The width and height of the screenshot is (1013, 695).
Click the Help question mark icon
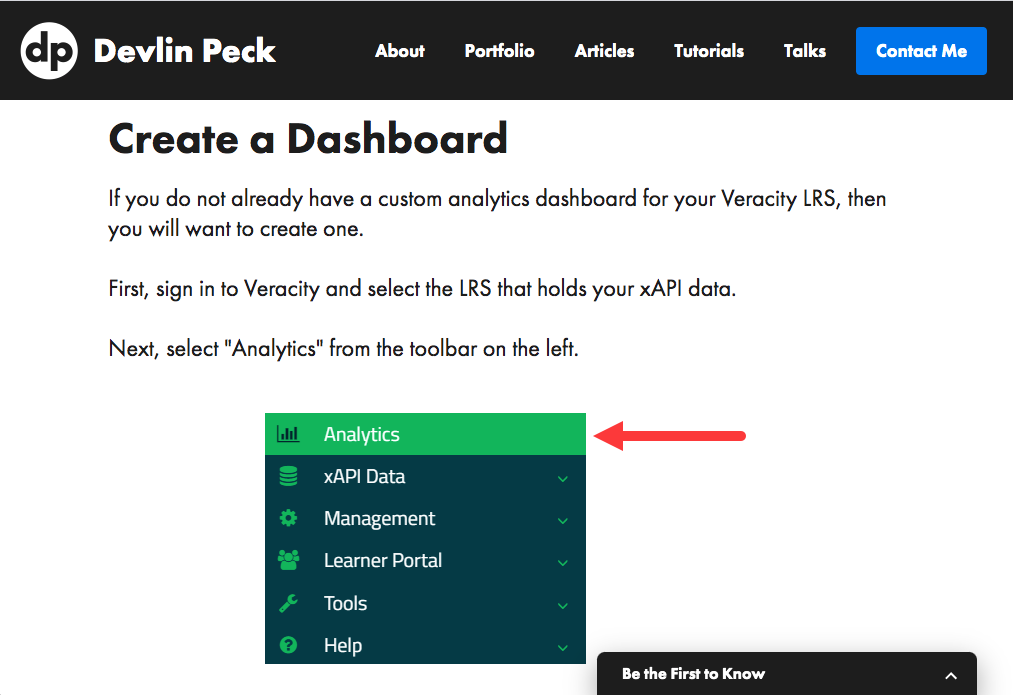288,645
